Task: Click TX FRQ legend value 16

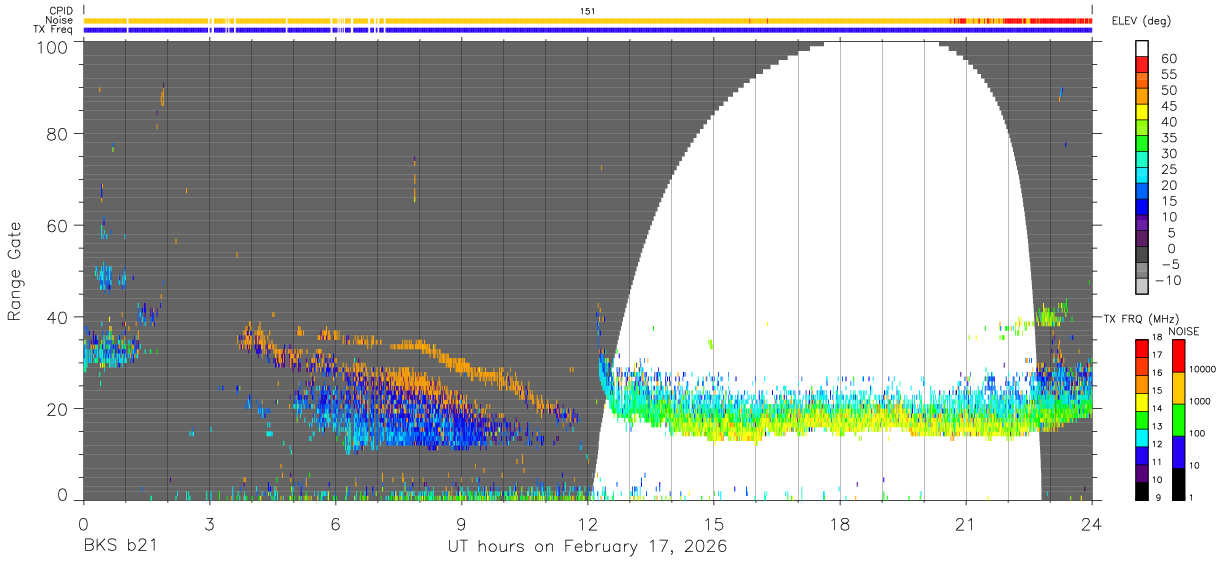Action: pyautogui.click(x=1157, y=373)
